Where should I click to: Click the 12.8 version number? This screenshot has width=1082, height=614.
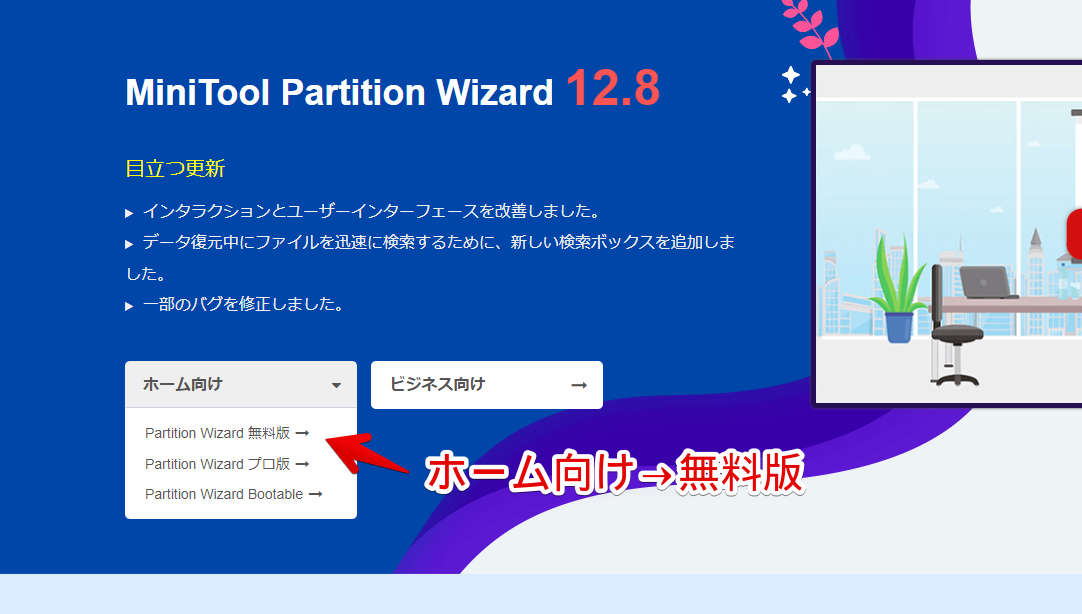pyautogui.click(x=613, y=88)
